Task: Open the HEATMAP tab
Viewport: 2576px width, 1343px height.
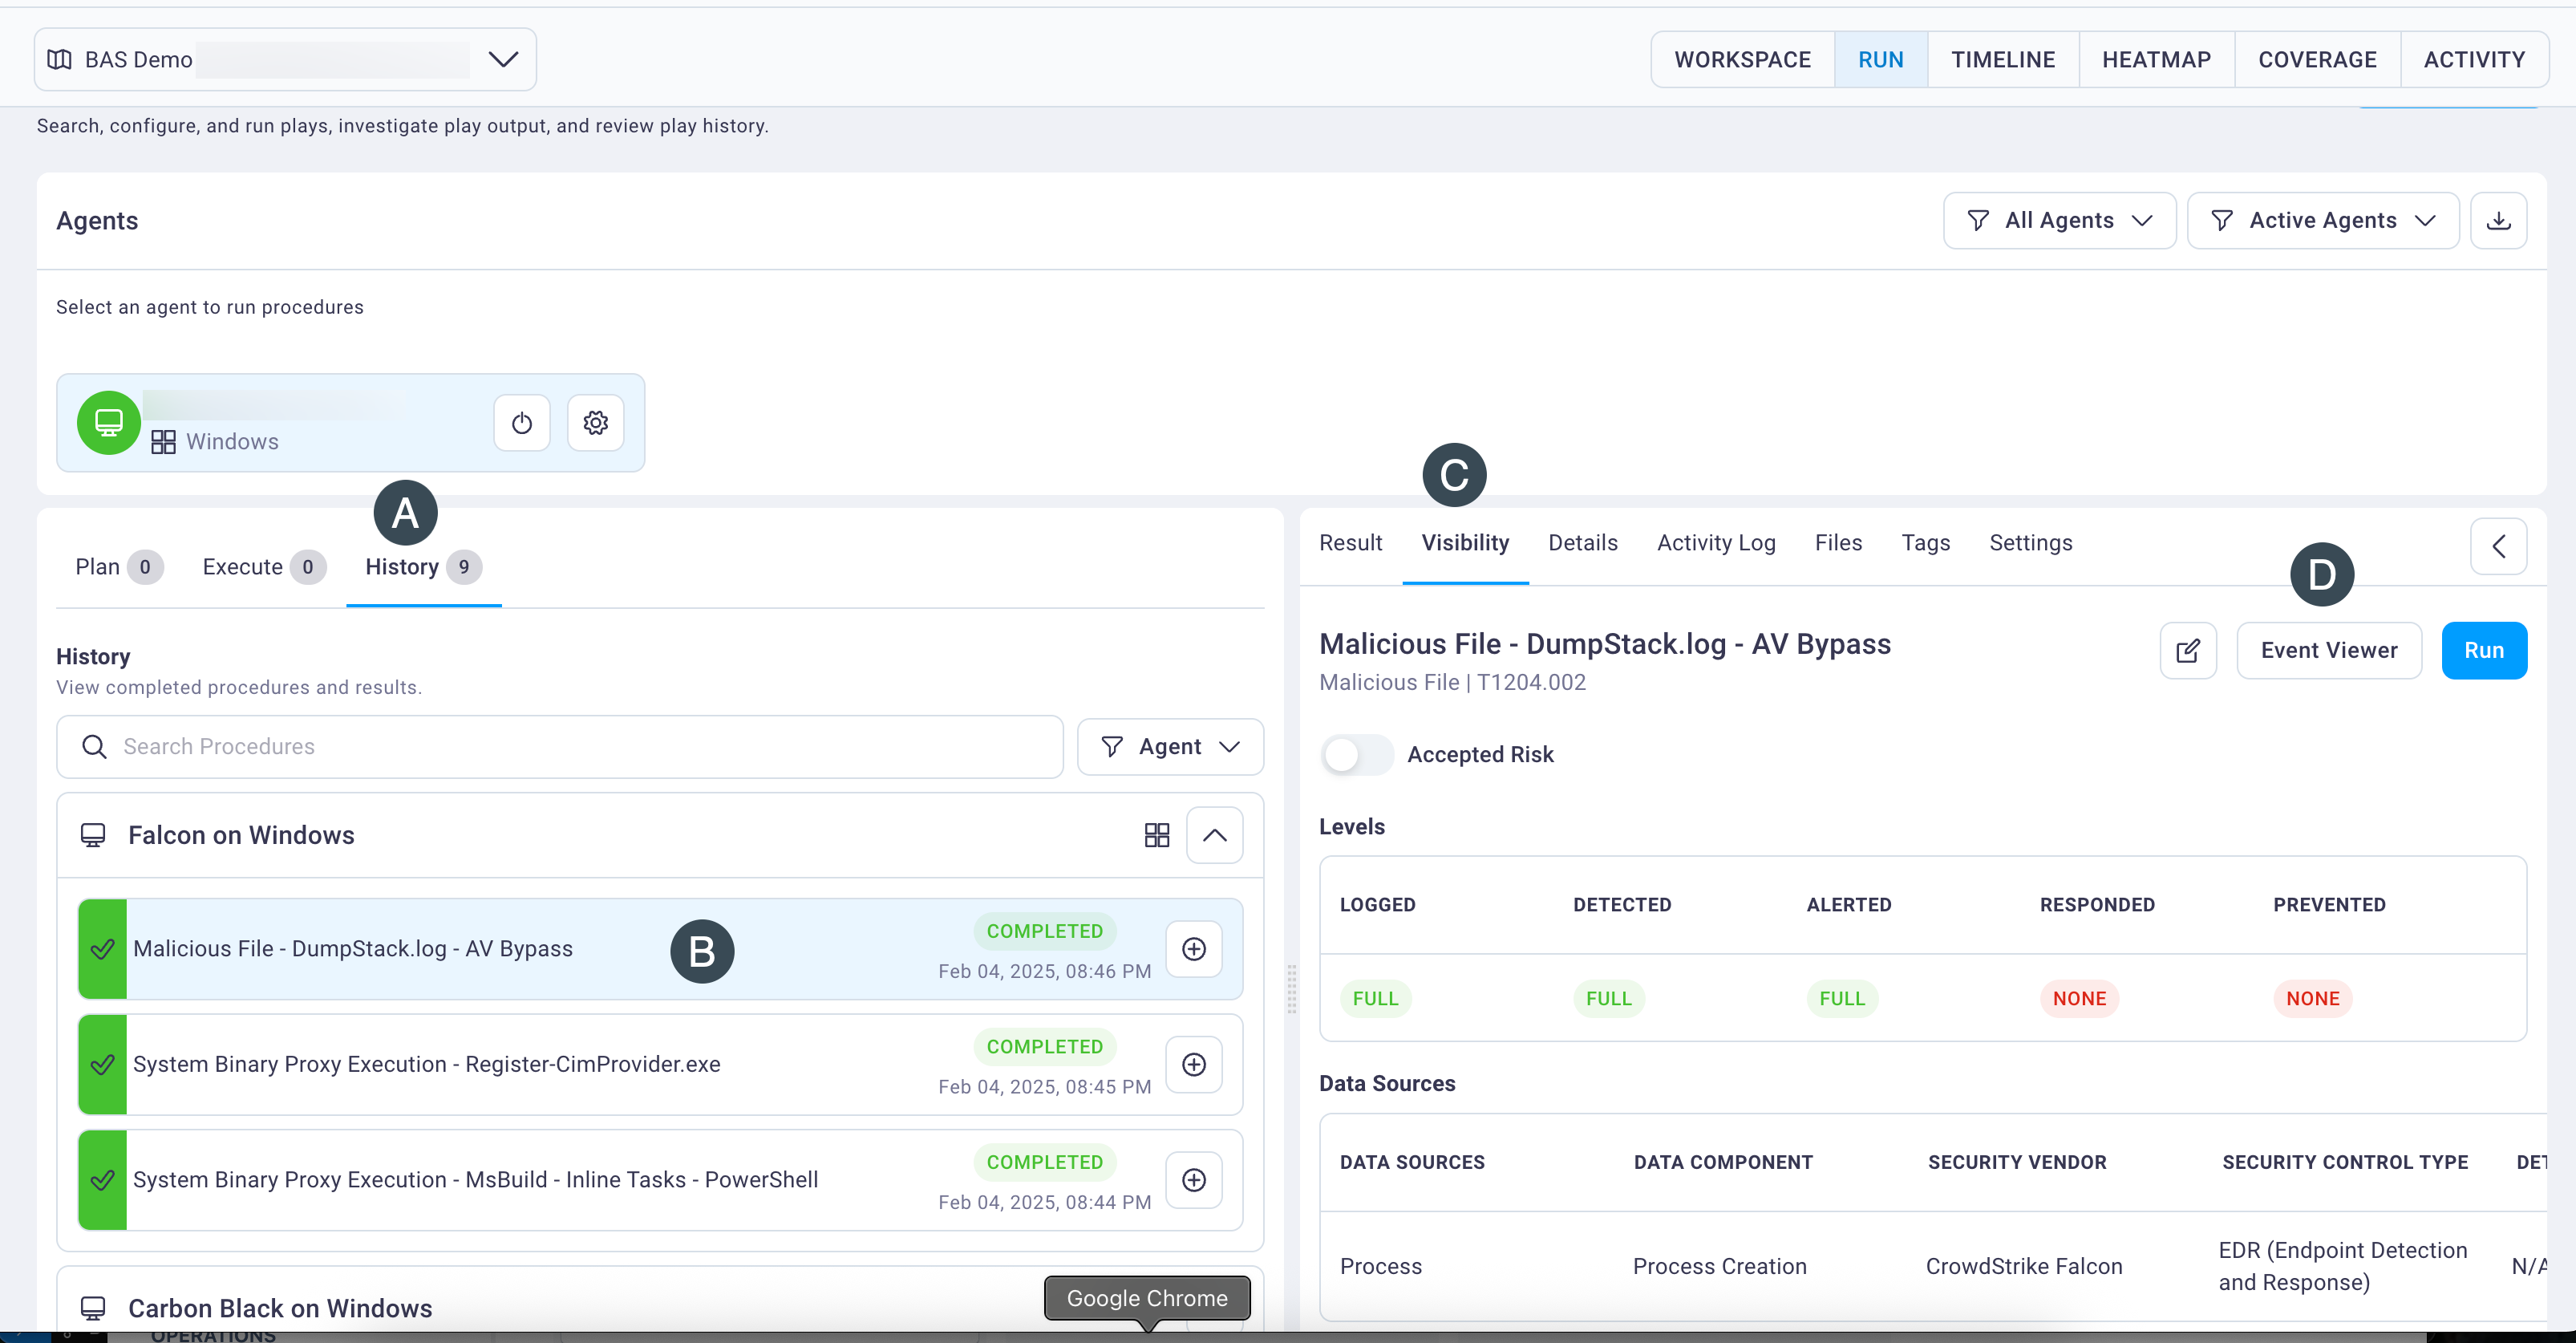Action: pyautogui.click(x=2156, y=60)
